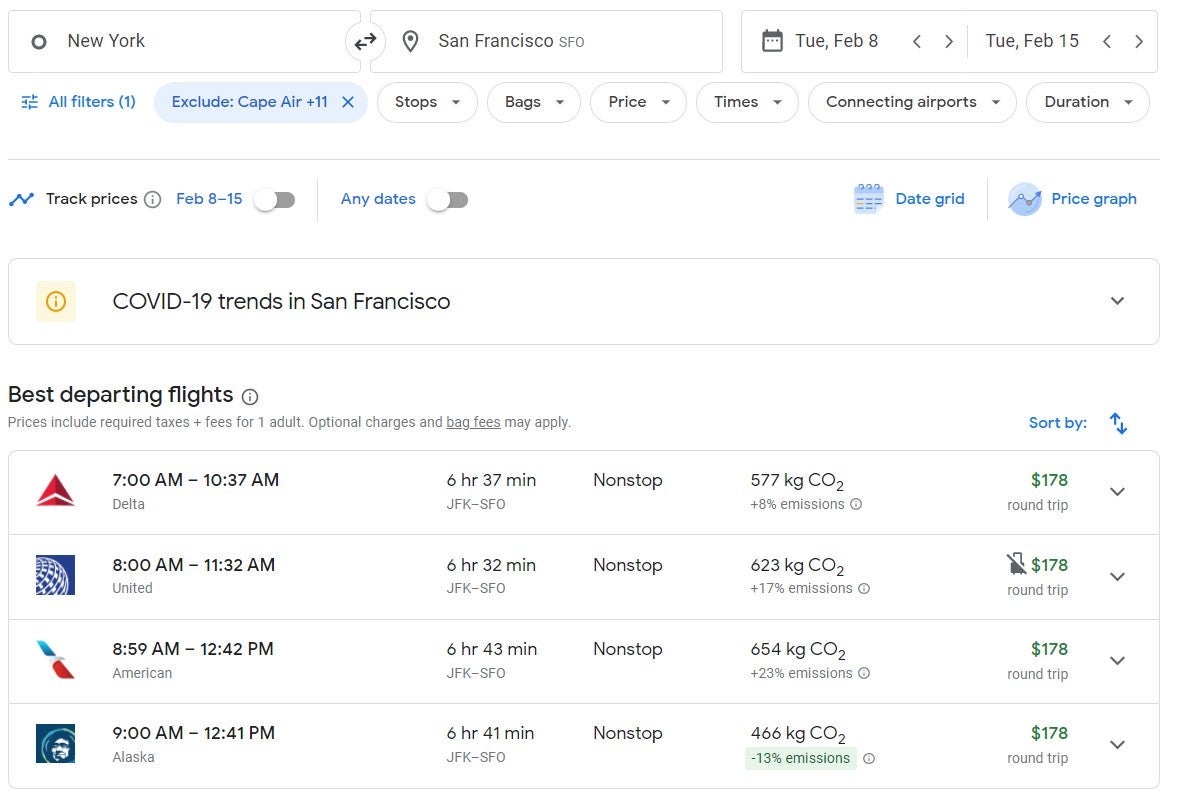The height and width of the screenshot is (796, 1180).
Task: Click the Feb 8–15 tracking label
Action: click(209, 199)
